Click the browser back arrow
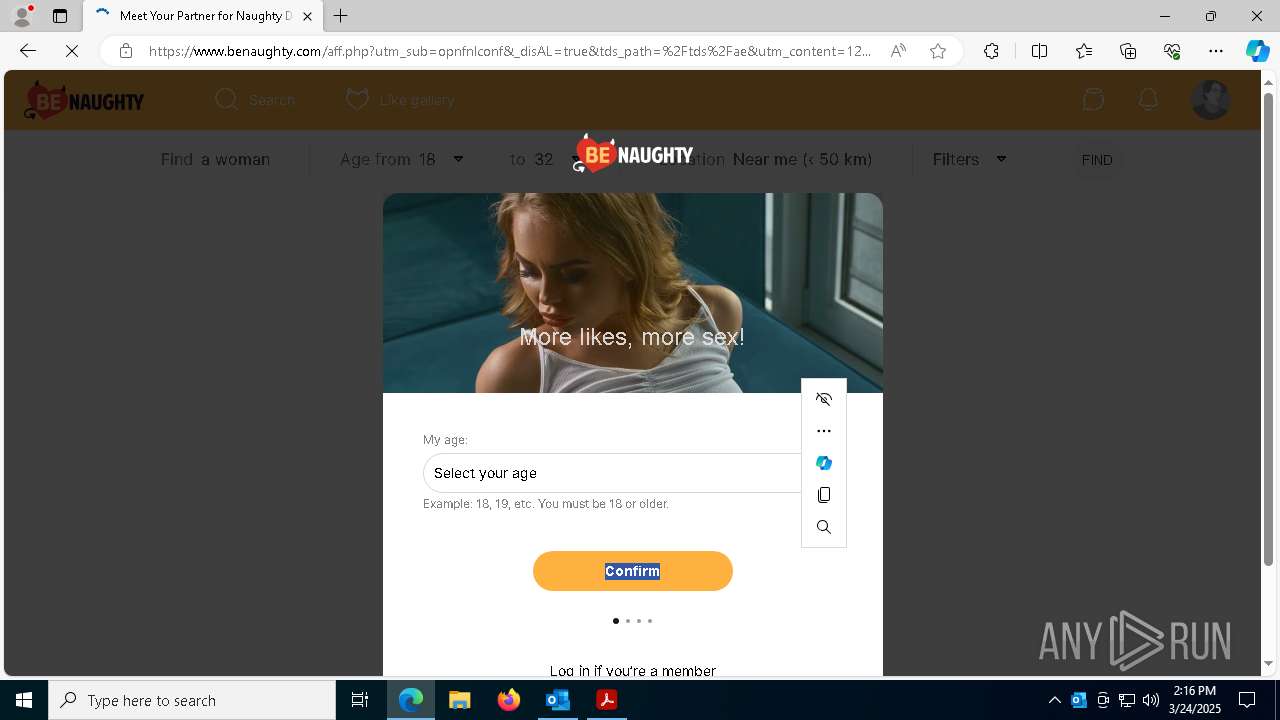This screenshot has height=720, width=1280. tap(28, 51)
